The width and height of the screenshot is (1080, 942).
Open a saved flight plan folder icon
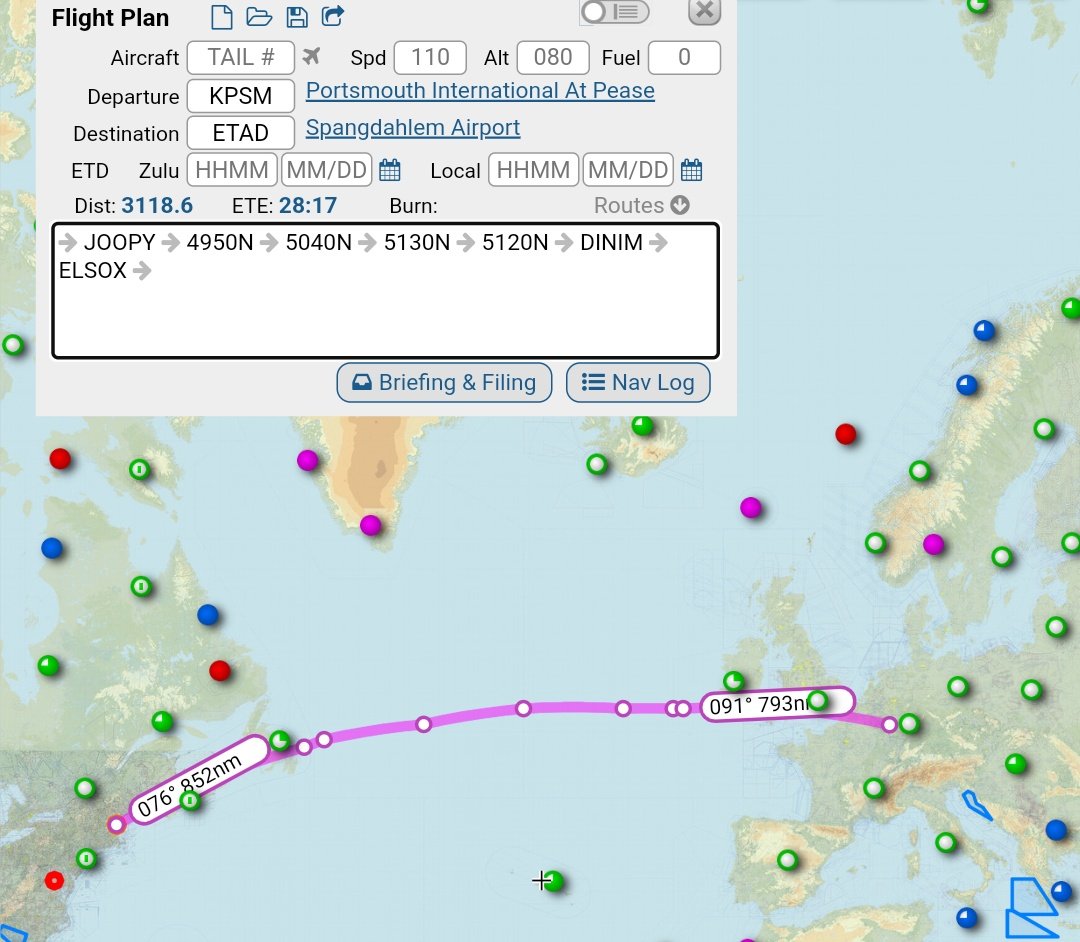259,17
